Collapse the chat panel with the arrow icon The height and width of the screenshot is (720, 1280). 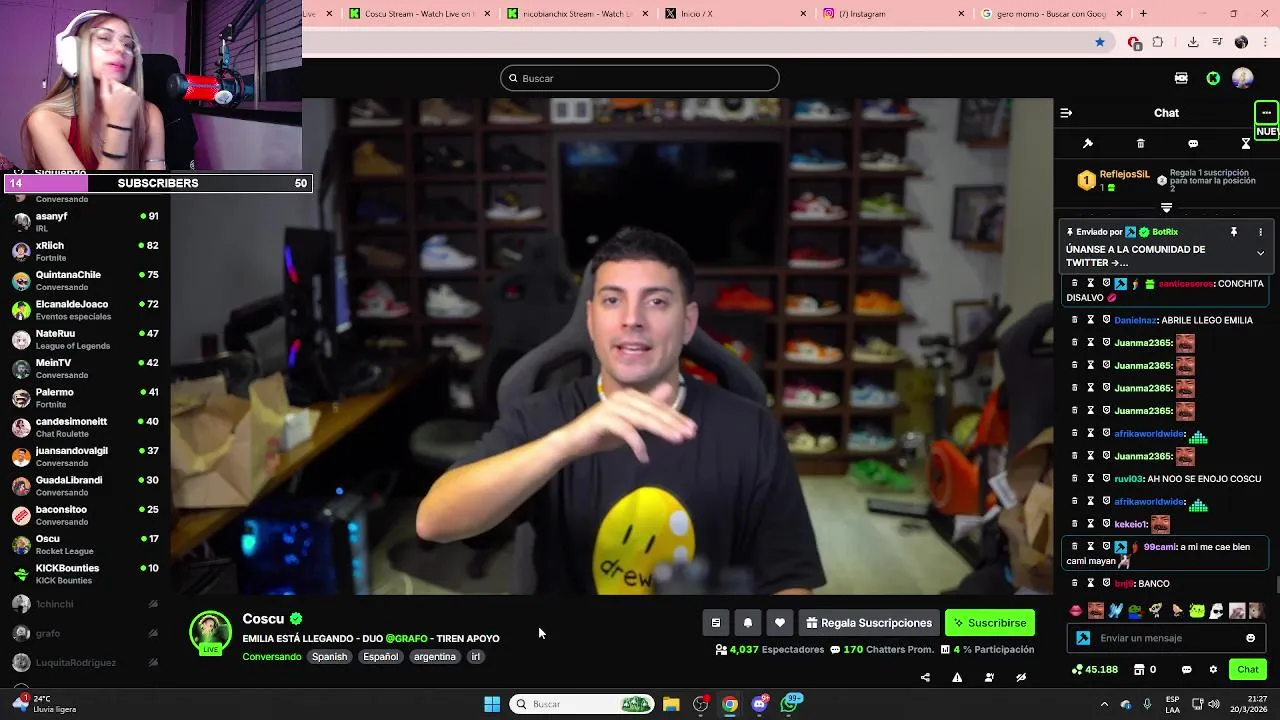click(1066, 113)
